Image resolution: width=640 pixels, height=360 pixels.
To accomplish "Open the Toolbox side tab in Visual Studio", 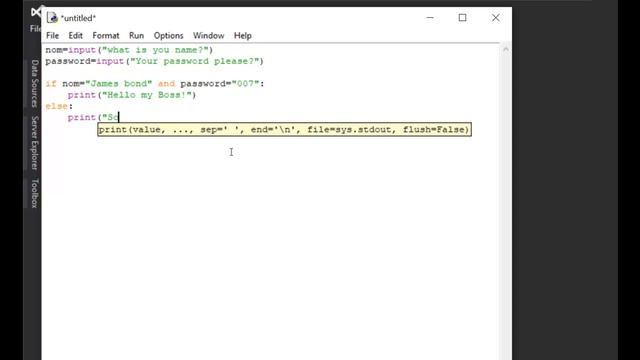I will coord(35,193).
